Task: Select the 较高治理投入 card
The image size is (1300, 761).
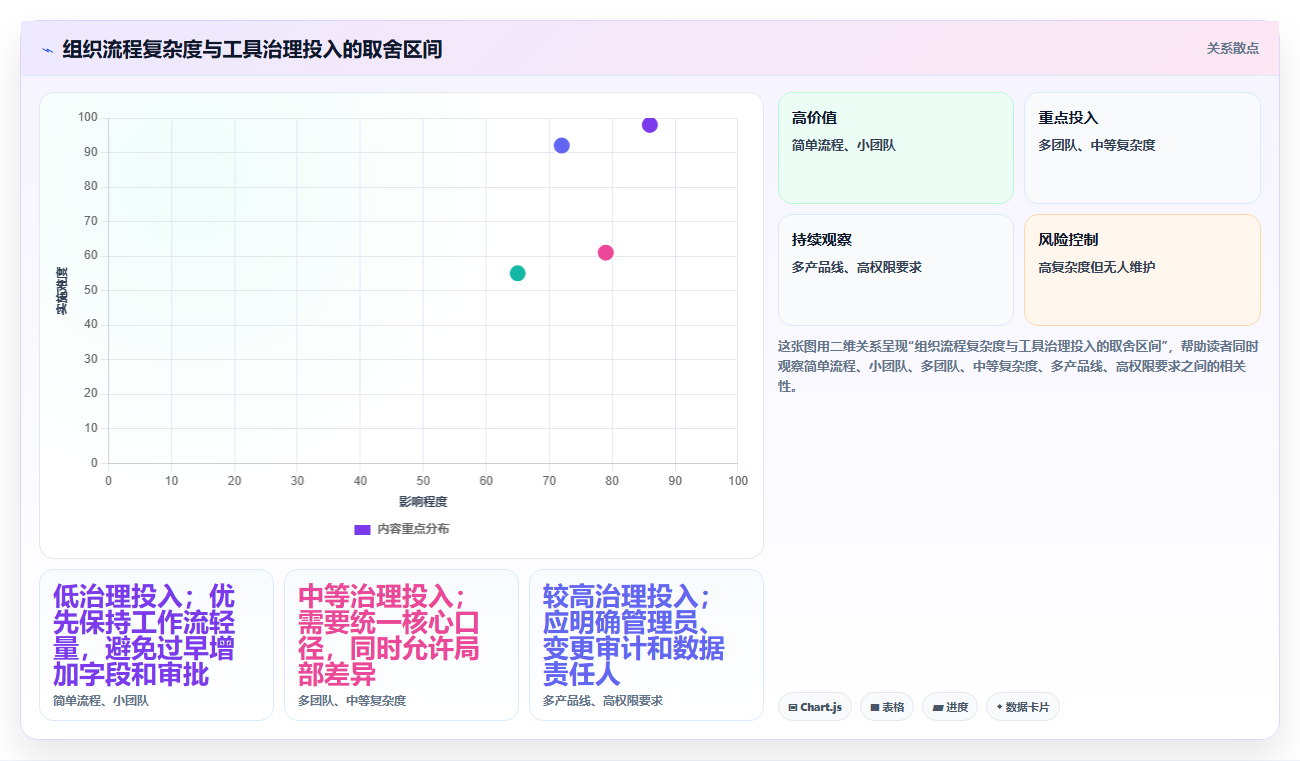Action: pyautogui.click(x=646, y=645)
